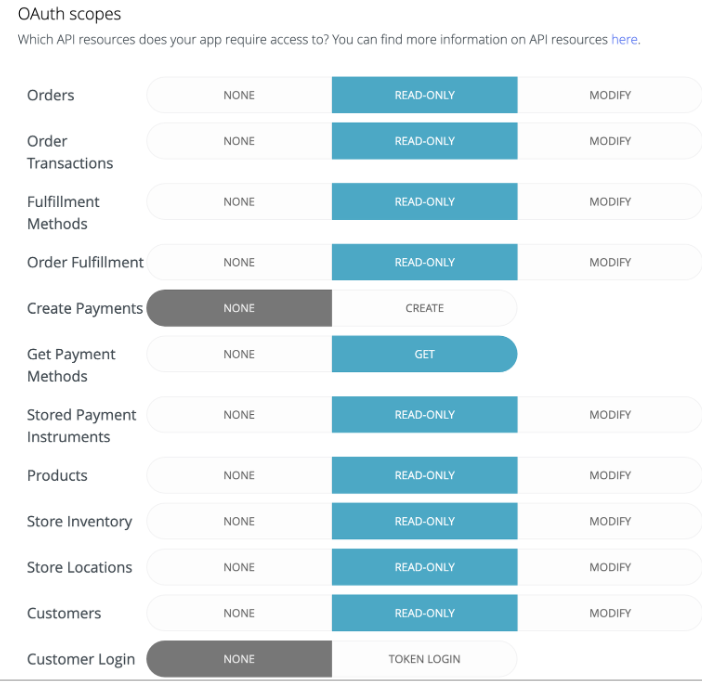Open the API resources 'here' link
The width and height of the screenshot is (702, 682).
(x=624, y=40)
